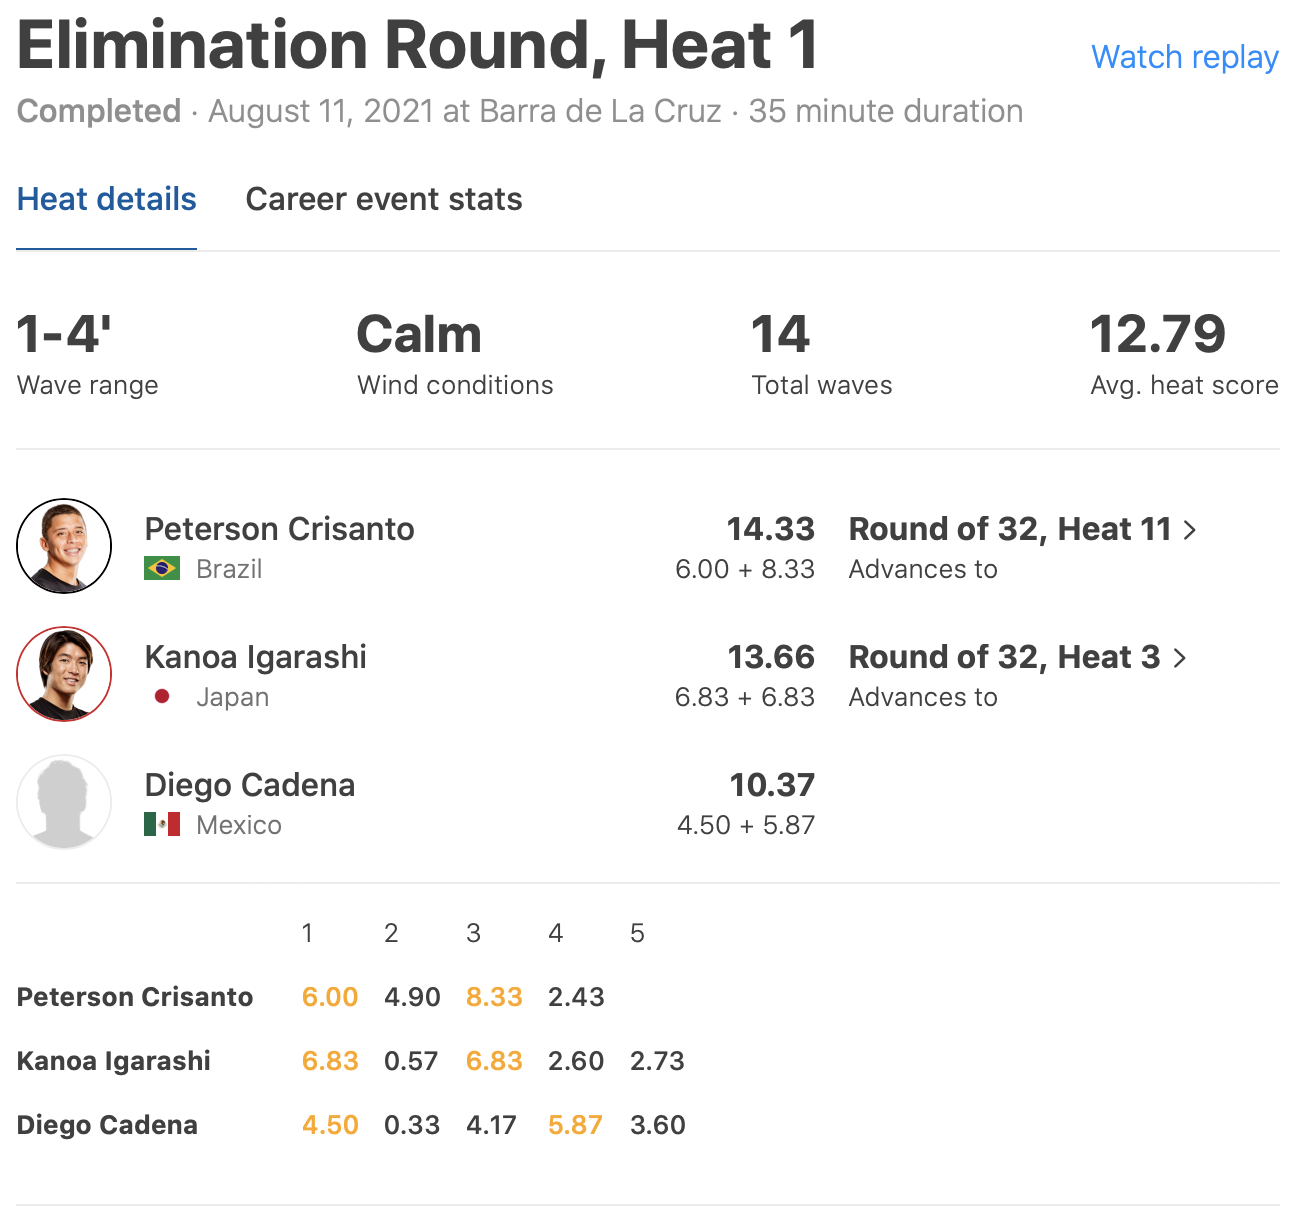Viewport: 1302px width, 1226px height.
Task: Click Igarashi's 2.73 fifth wave score
Action: (657, 1061)
